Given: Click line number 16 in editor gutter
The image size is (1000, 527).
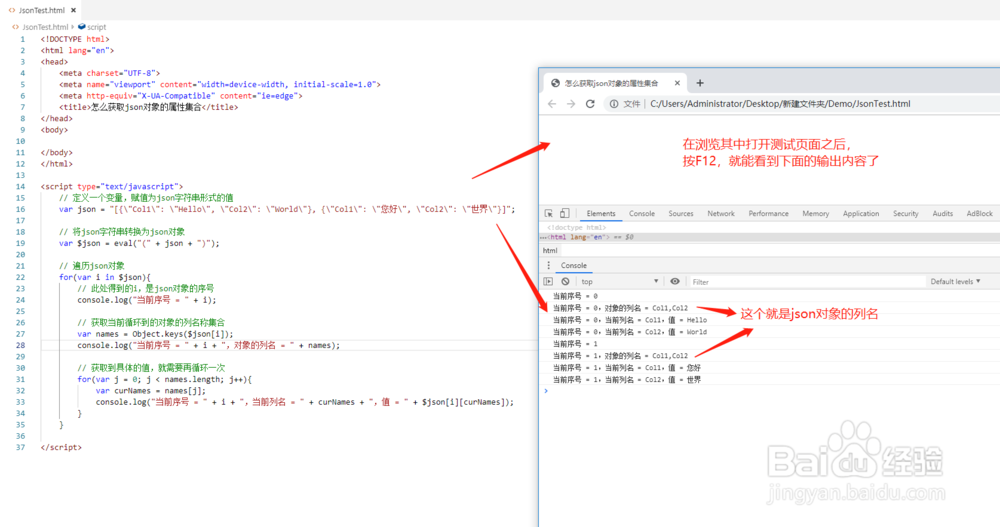Looking at the screenshot, I should click(x=21, y=209).
